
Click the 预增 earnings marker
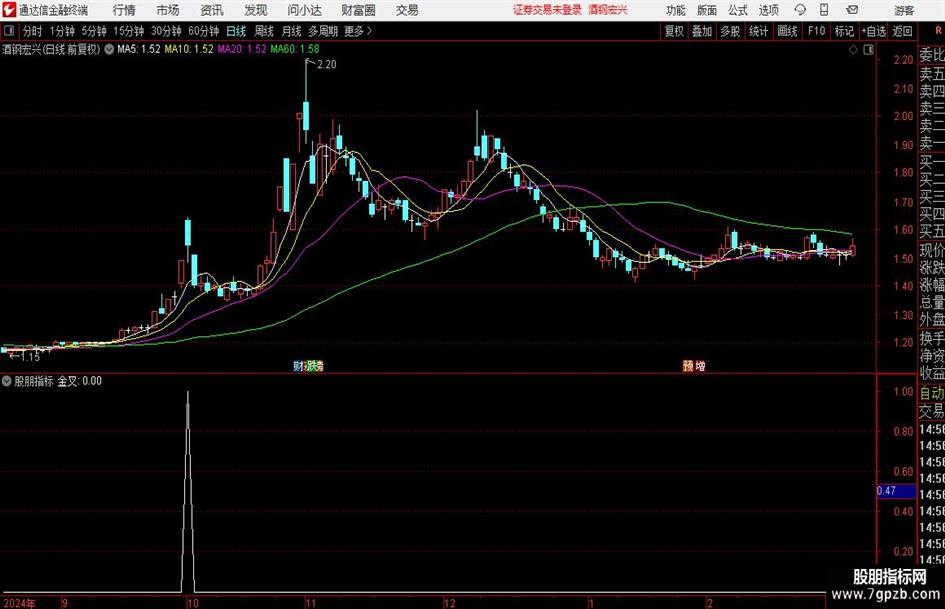coord(694,365)
